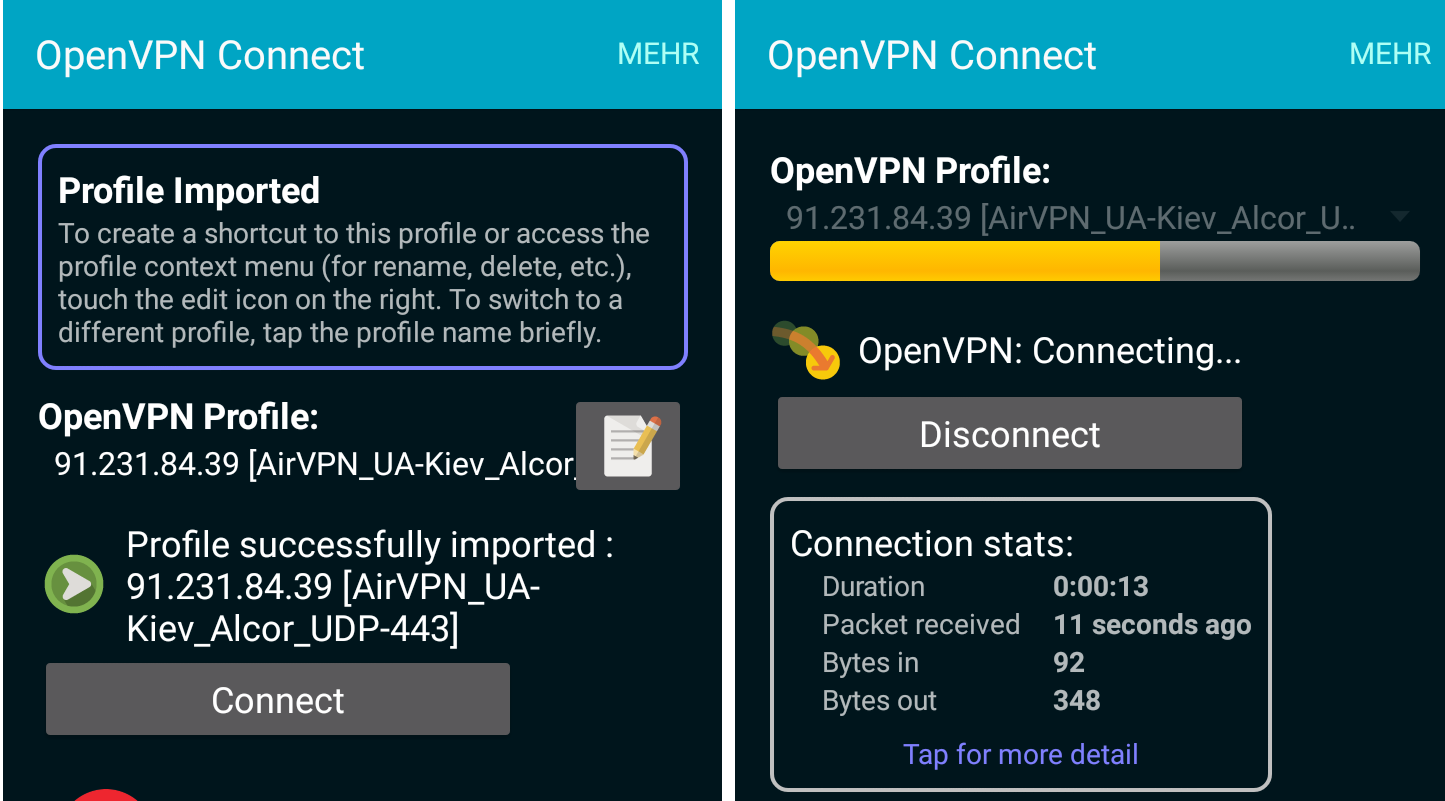Tap the Profile Imported info box

point(363,258)
